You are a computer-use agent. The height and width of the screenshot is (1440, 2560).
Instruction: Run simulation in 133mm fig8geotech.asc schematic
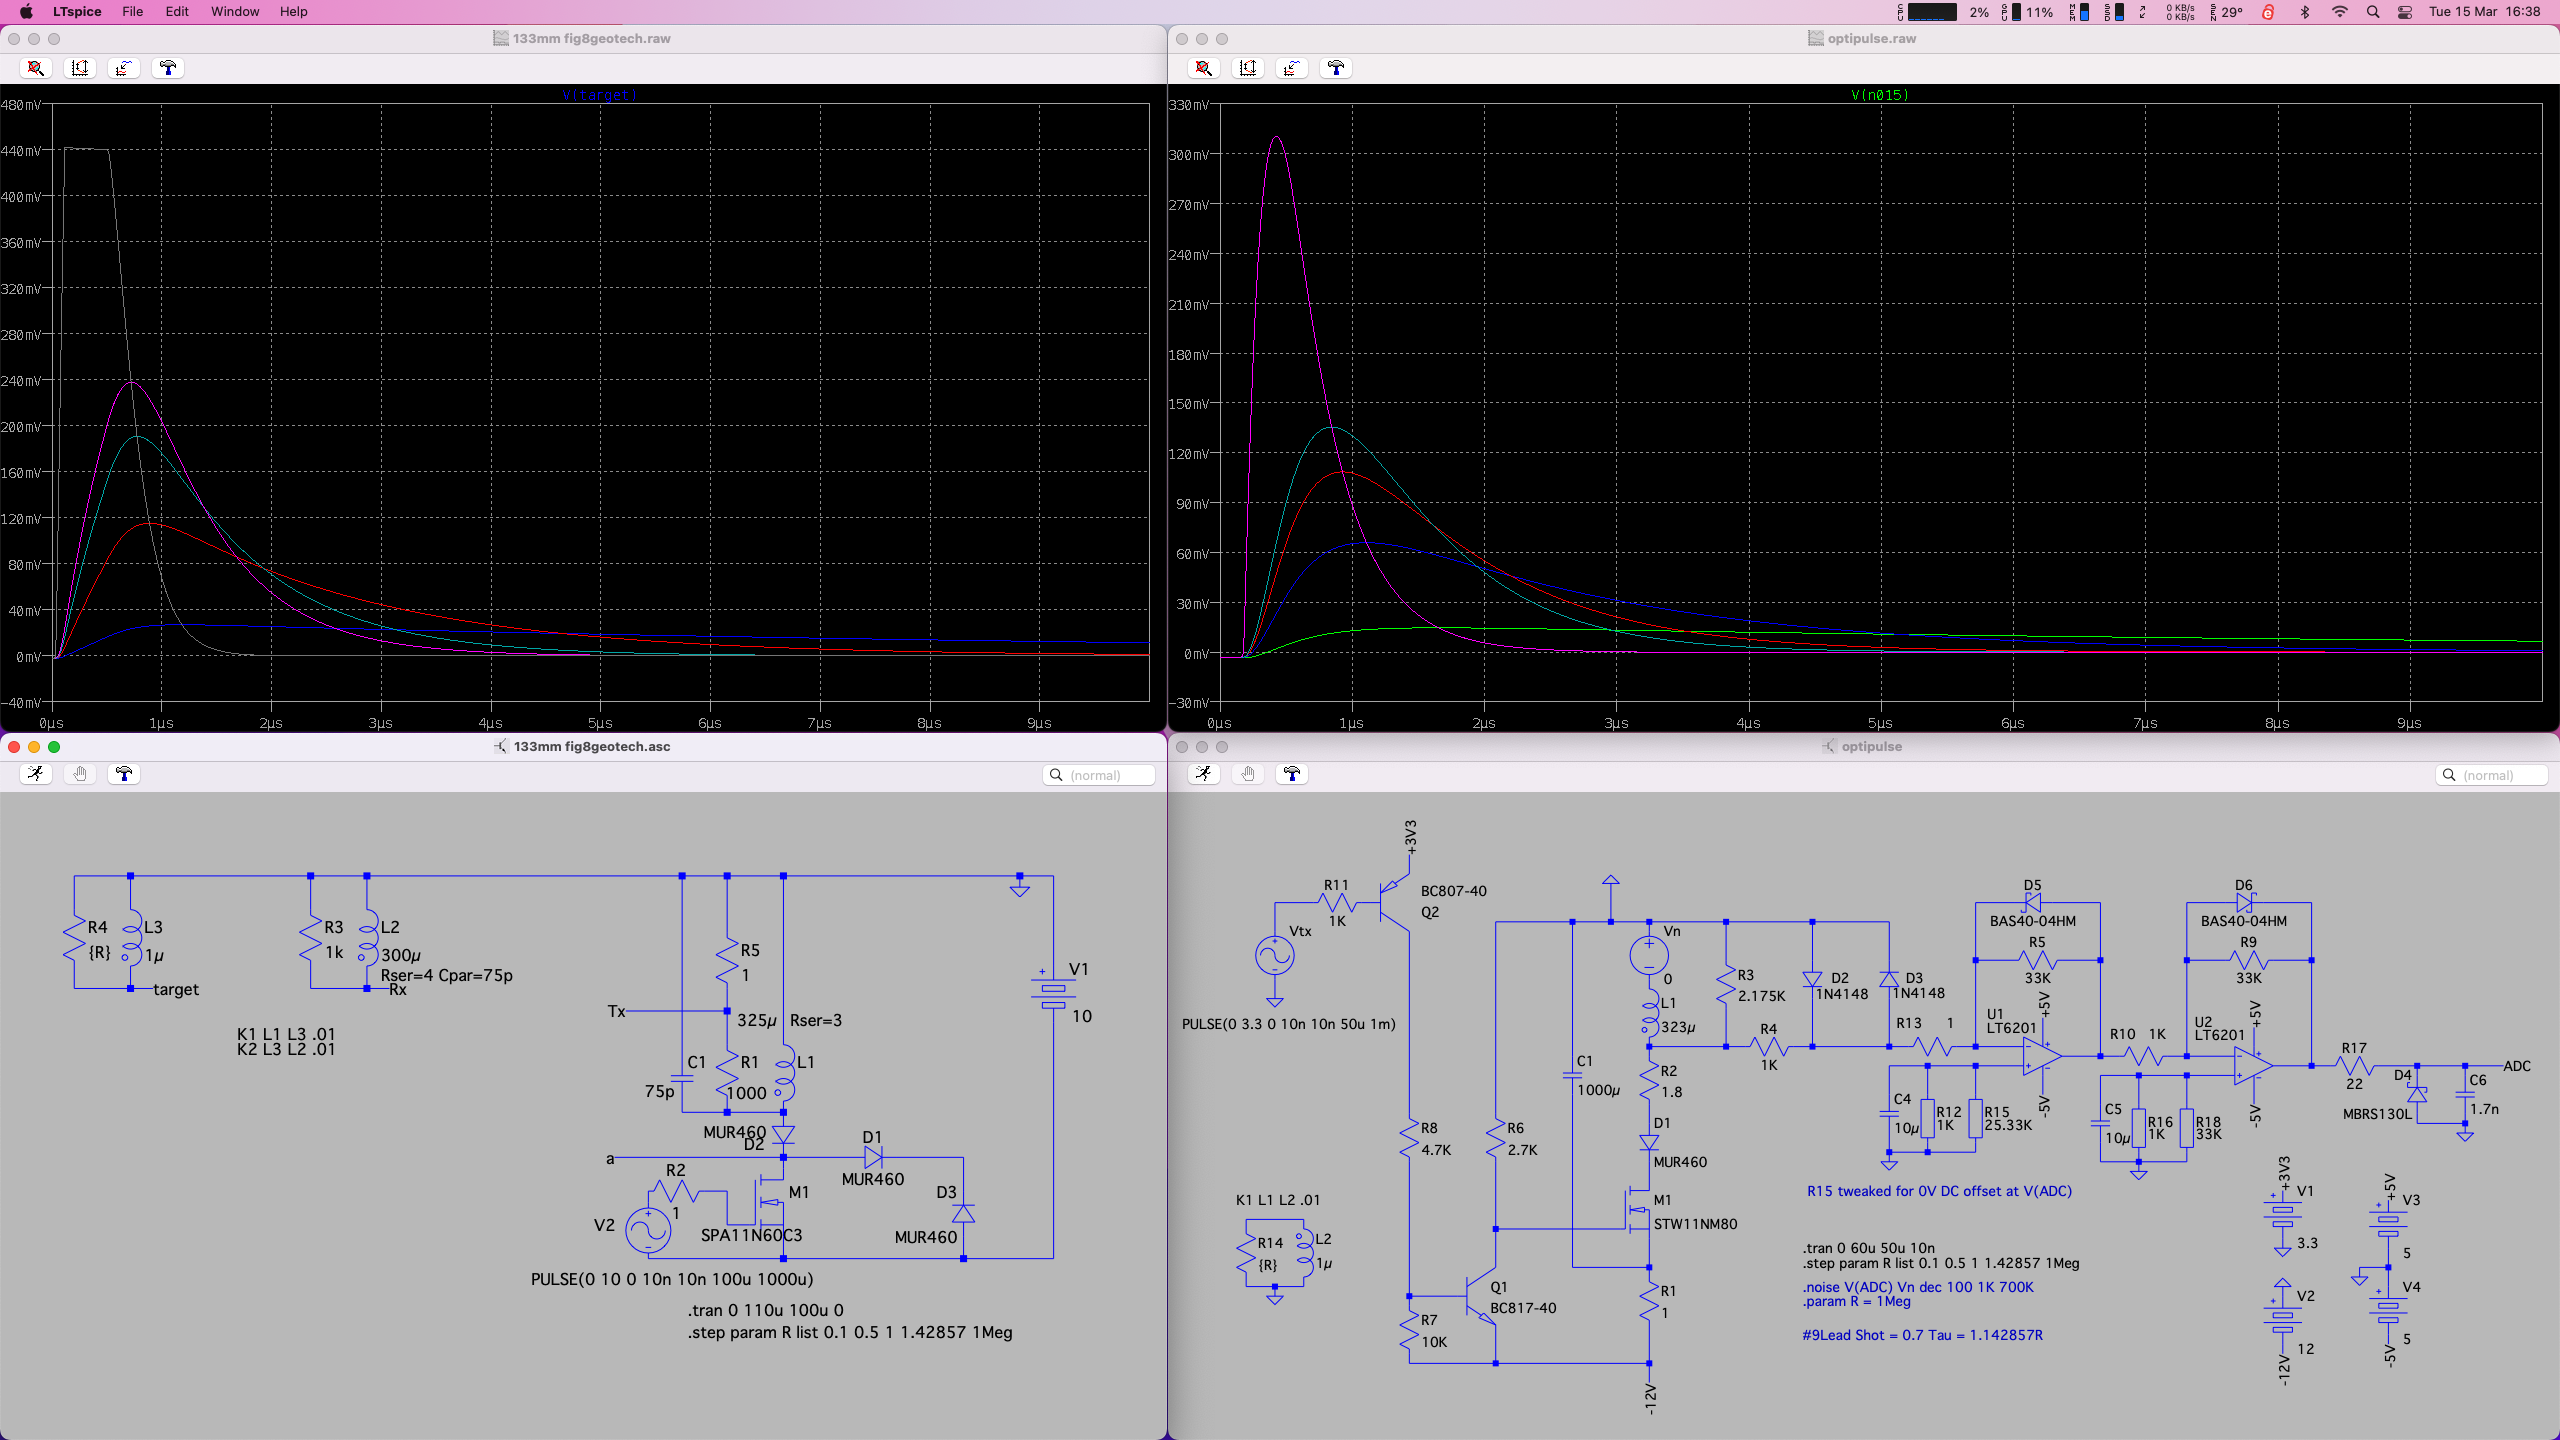tap(36, 774)
